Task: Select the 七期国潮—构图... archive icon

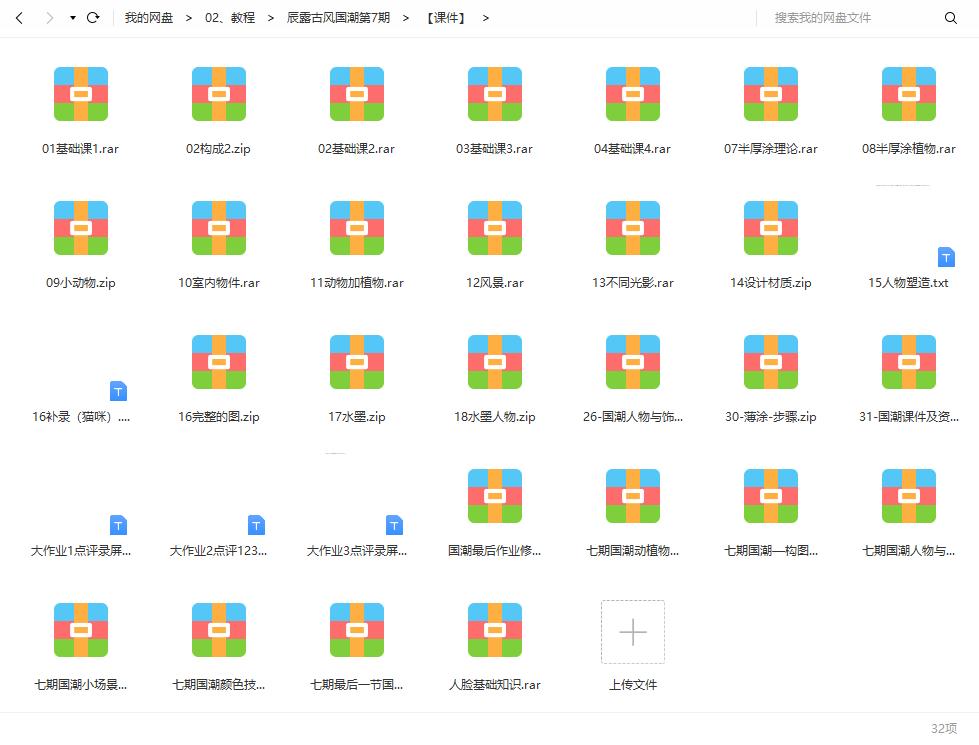Action: (771, 496)
